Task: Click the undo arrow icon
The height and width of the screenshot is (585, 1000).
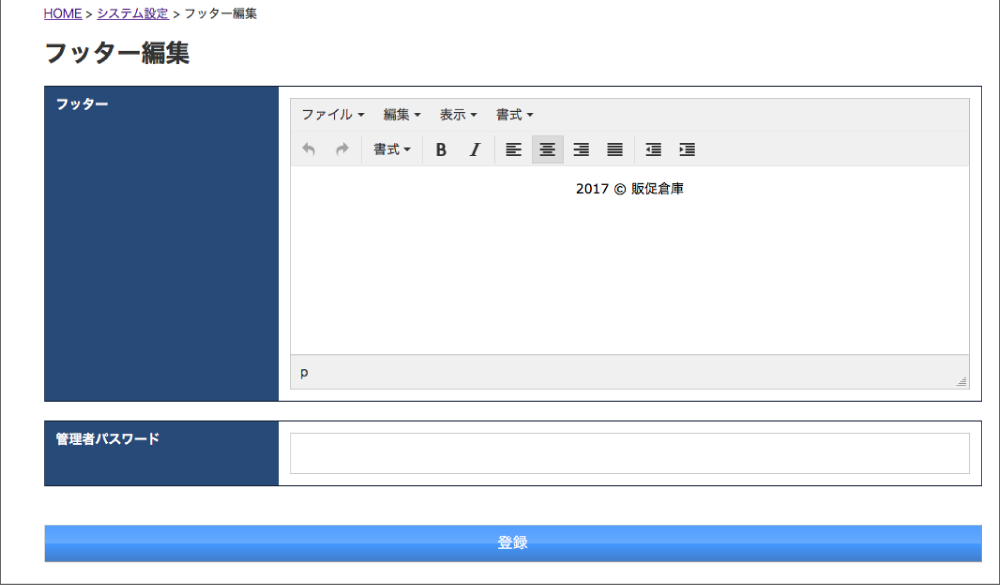Action: click(309, 149)
